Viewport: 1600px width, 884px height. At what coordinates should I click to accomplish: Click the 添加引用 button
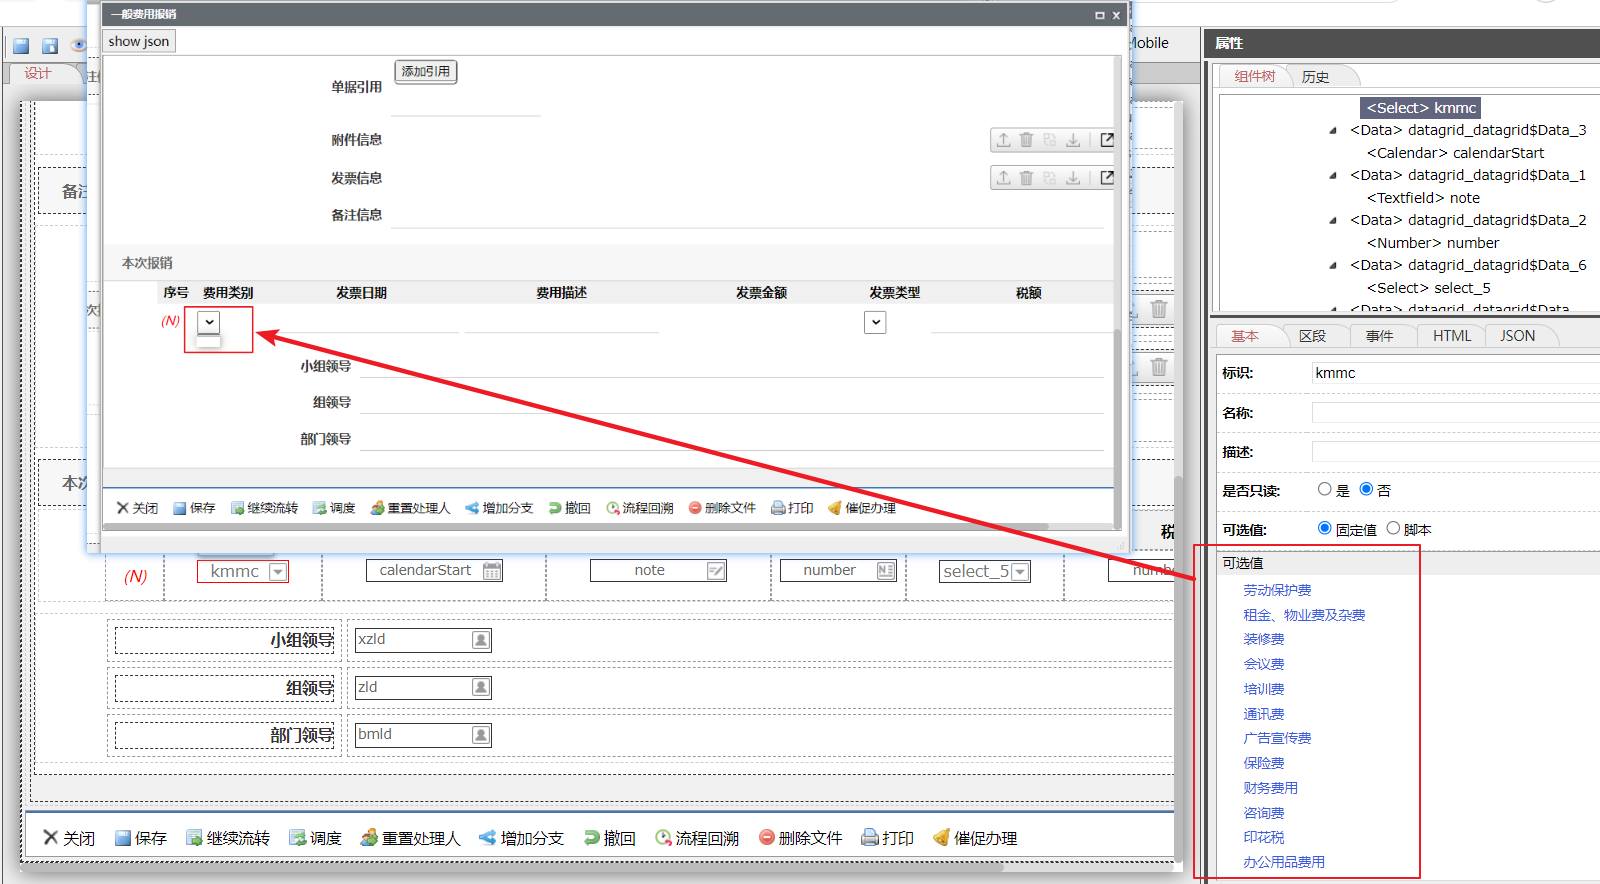click(x=426, y=72)
